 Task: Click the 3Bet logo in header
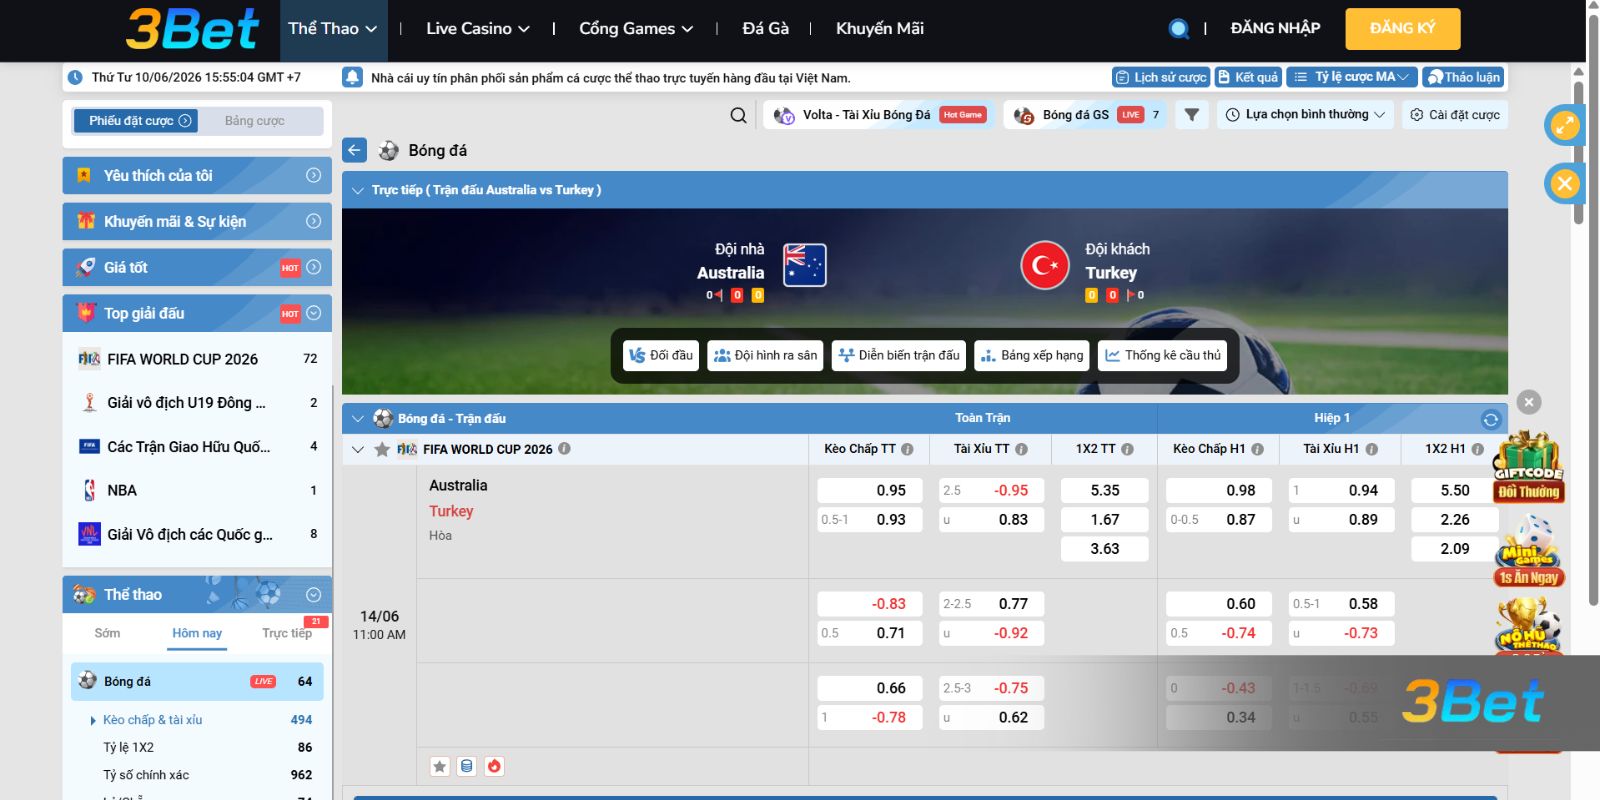(192, 29)
